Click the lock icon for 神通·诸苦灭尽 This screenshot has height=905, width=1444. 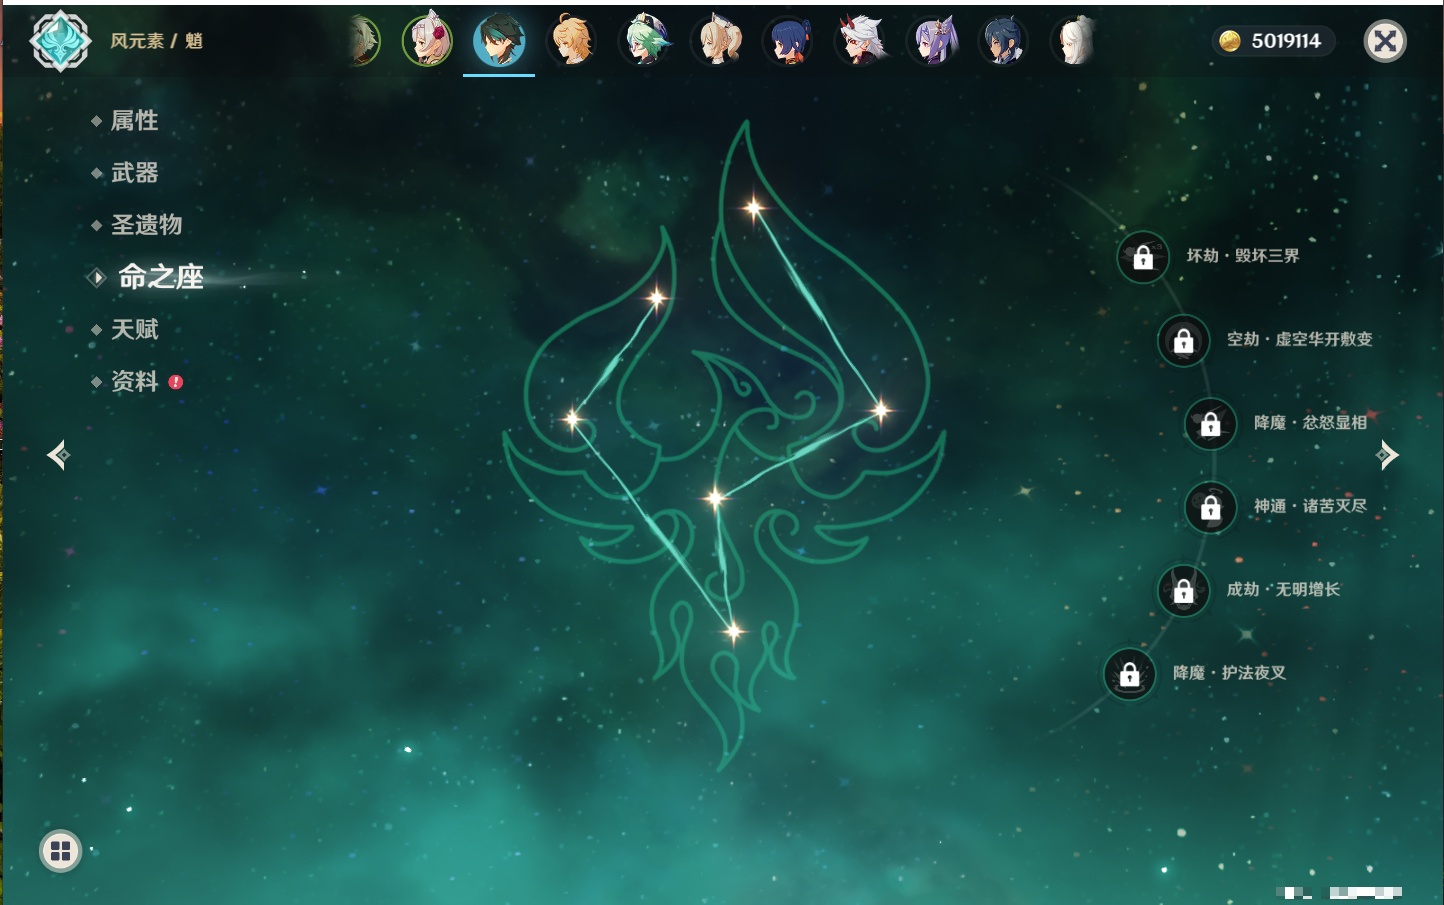click(1211, 507)
